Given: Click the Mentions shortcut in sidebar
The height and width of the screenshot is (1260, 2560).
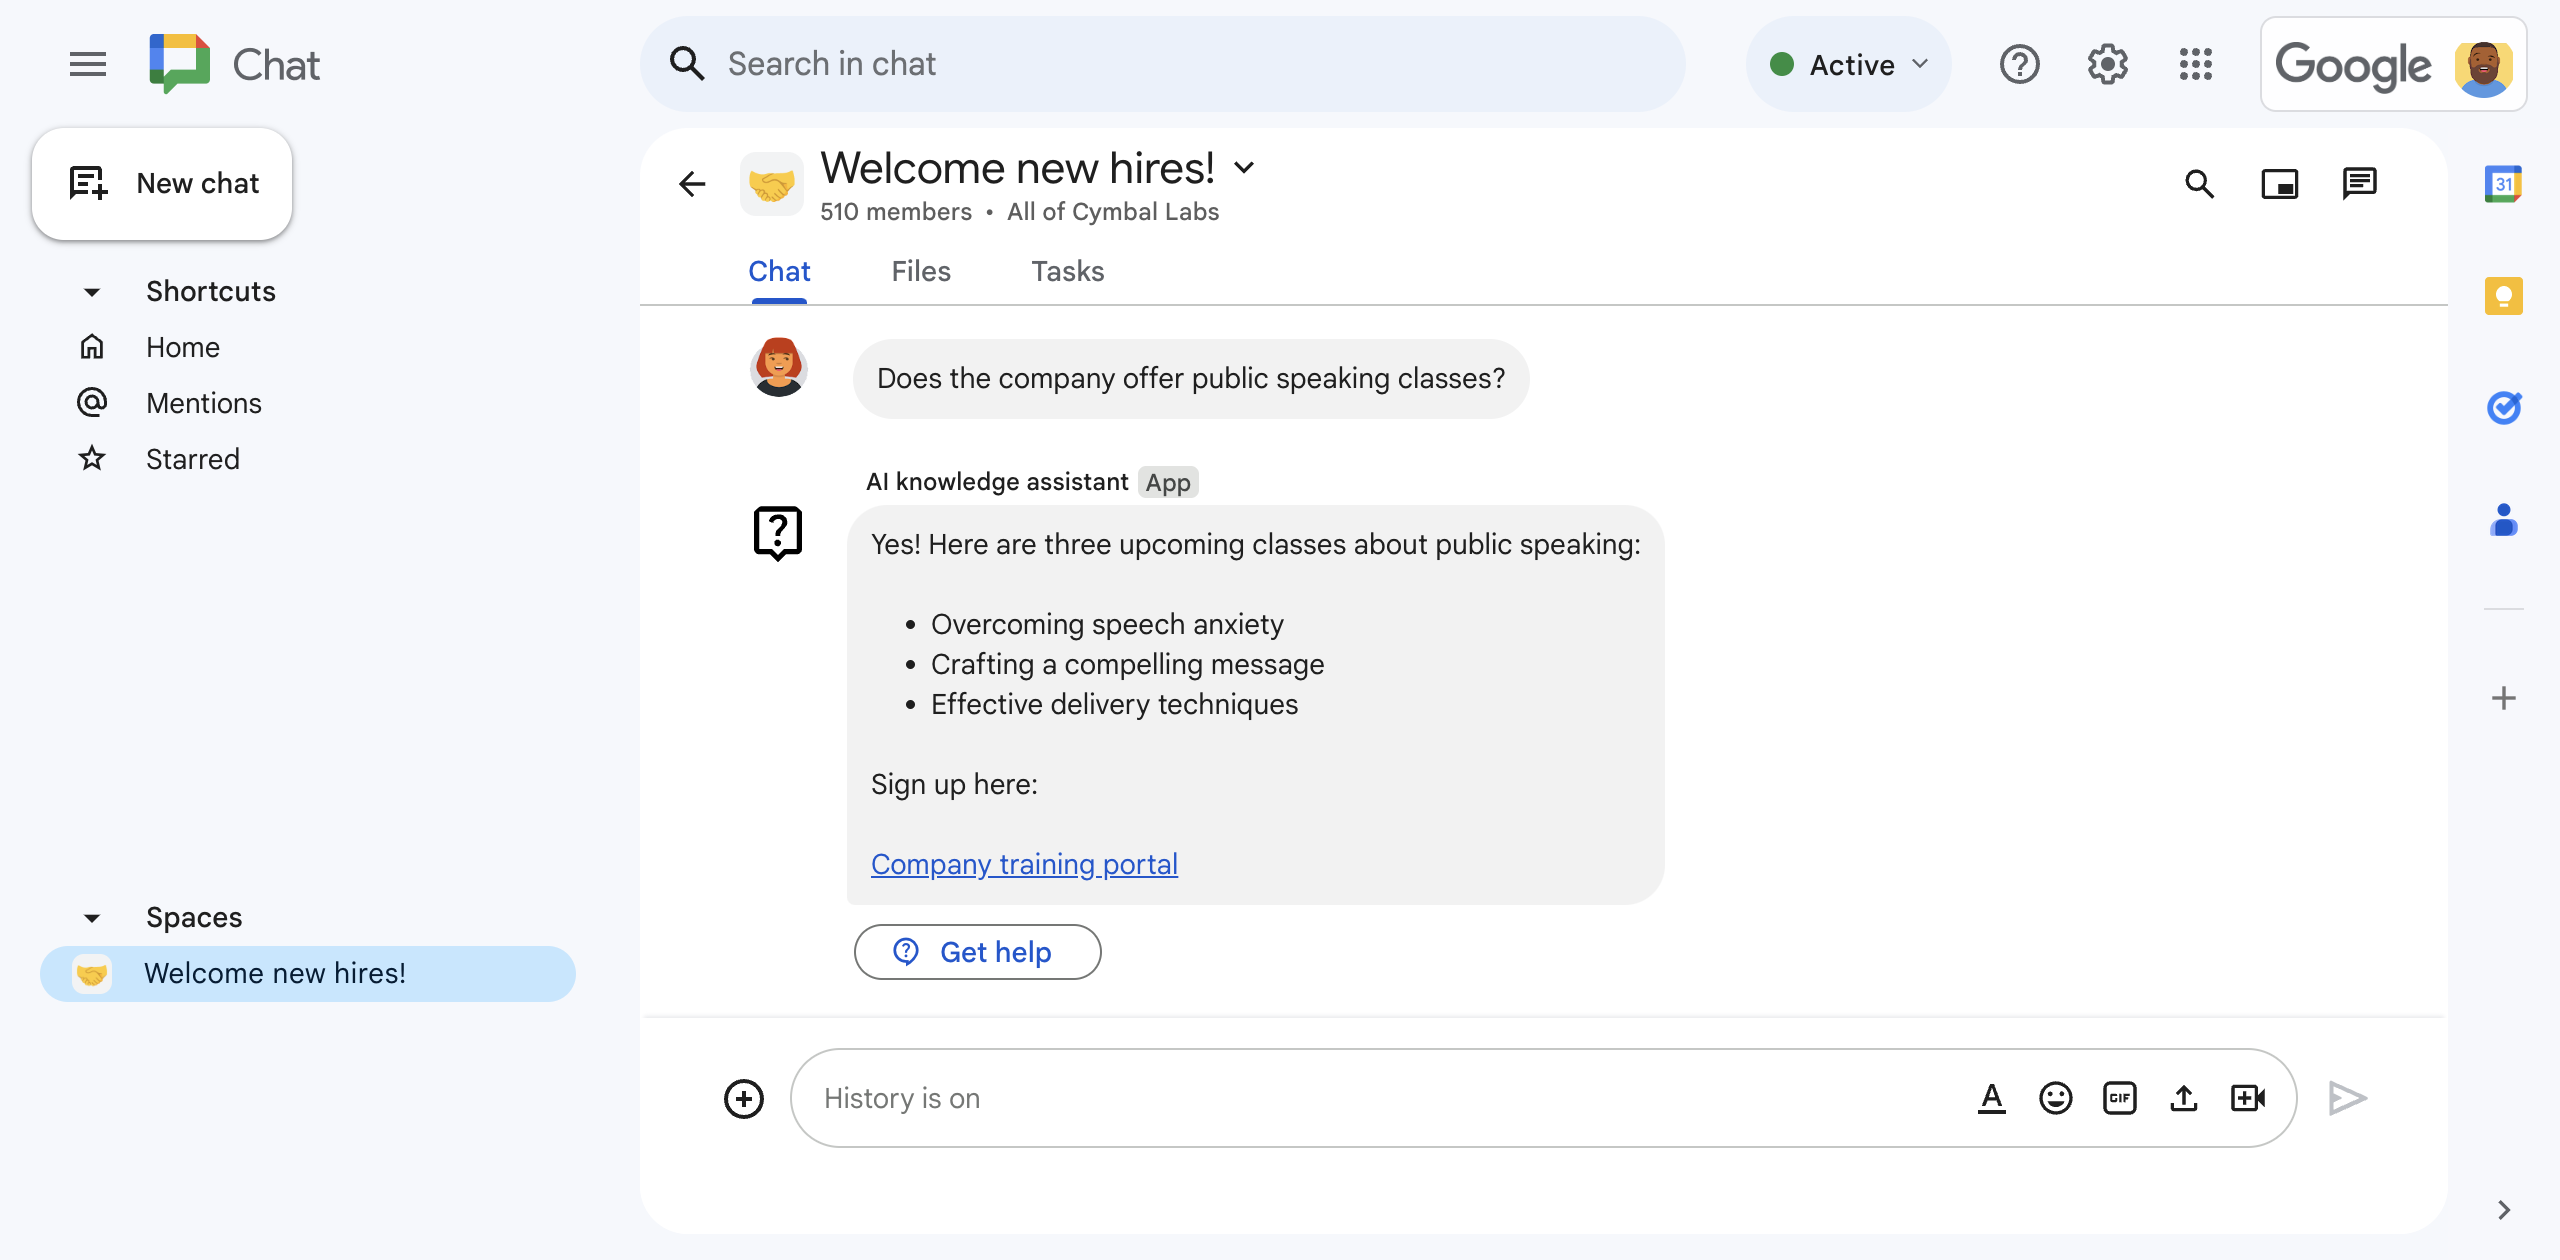Looking at the screenshot, I should pyautogui.click(x=202, y=402).
